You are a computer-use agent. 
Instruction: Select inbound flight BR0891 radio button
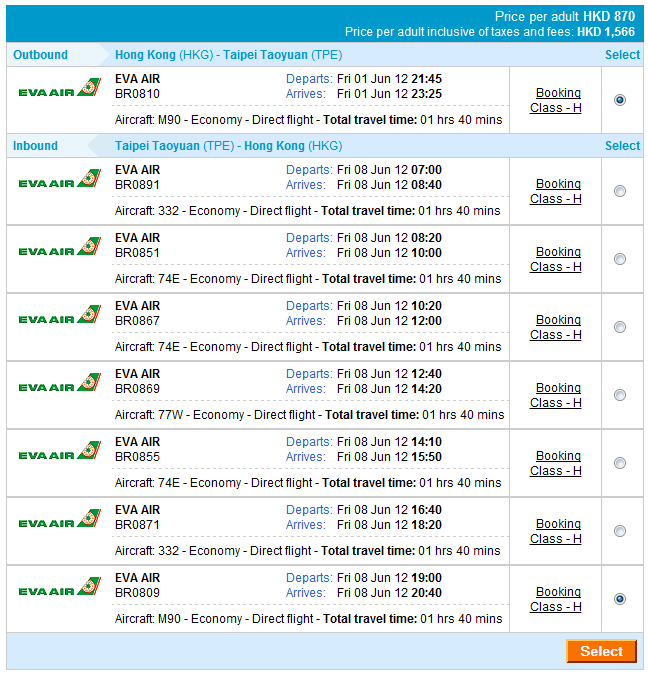pyautogui.click(x=620, y=191)
